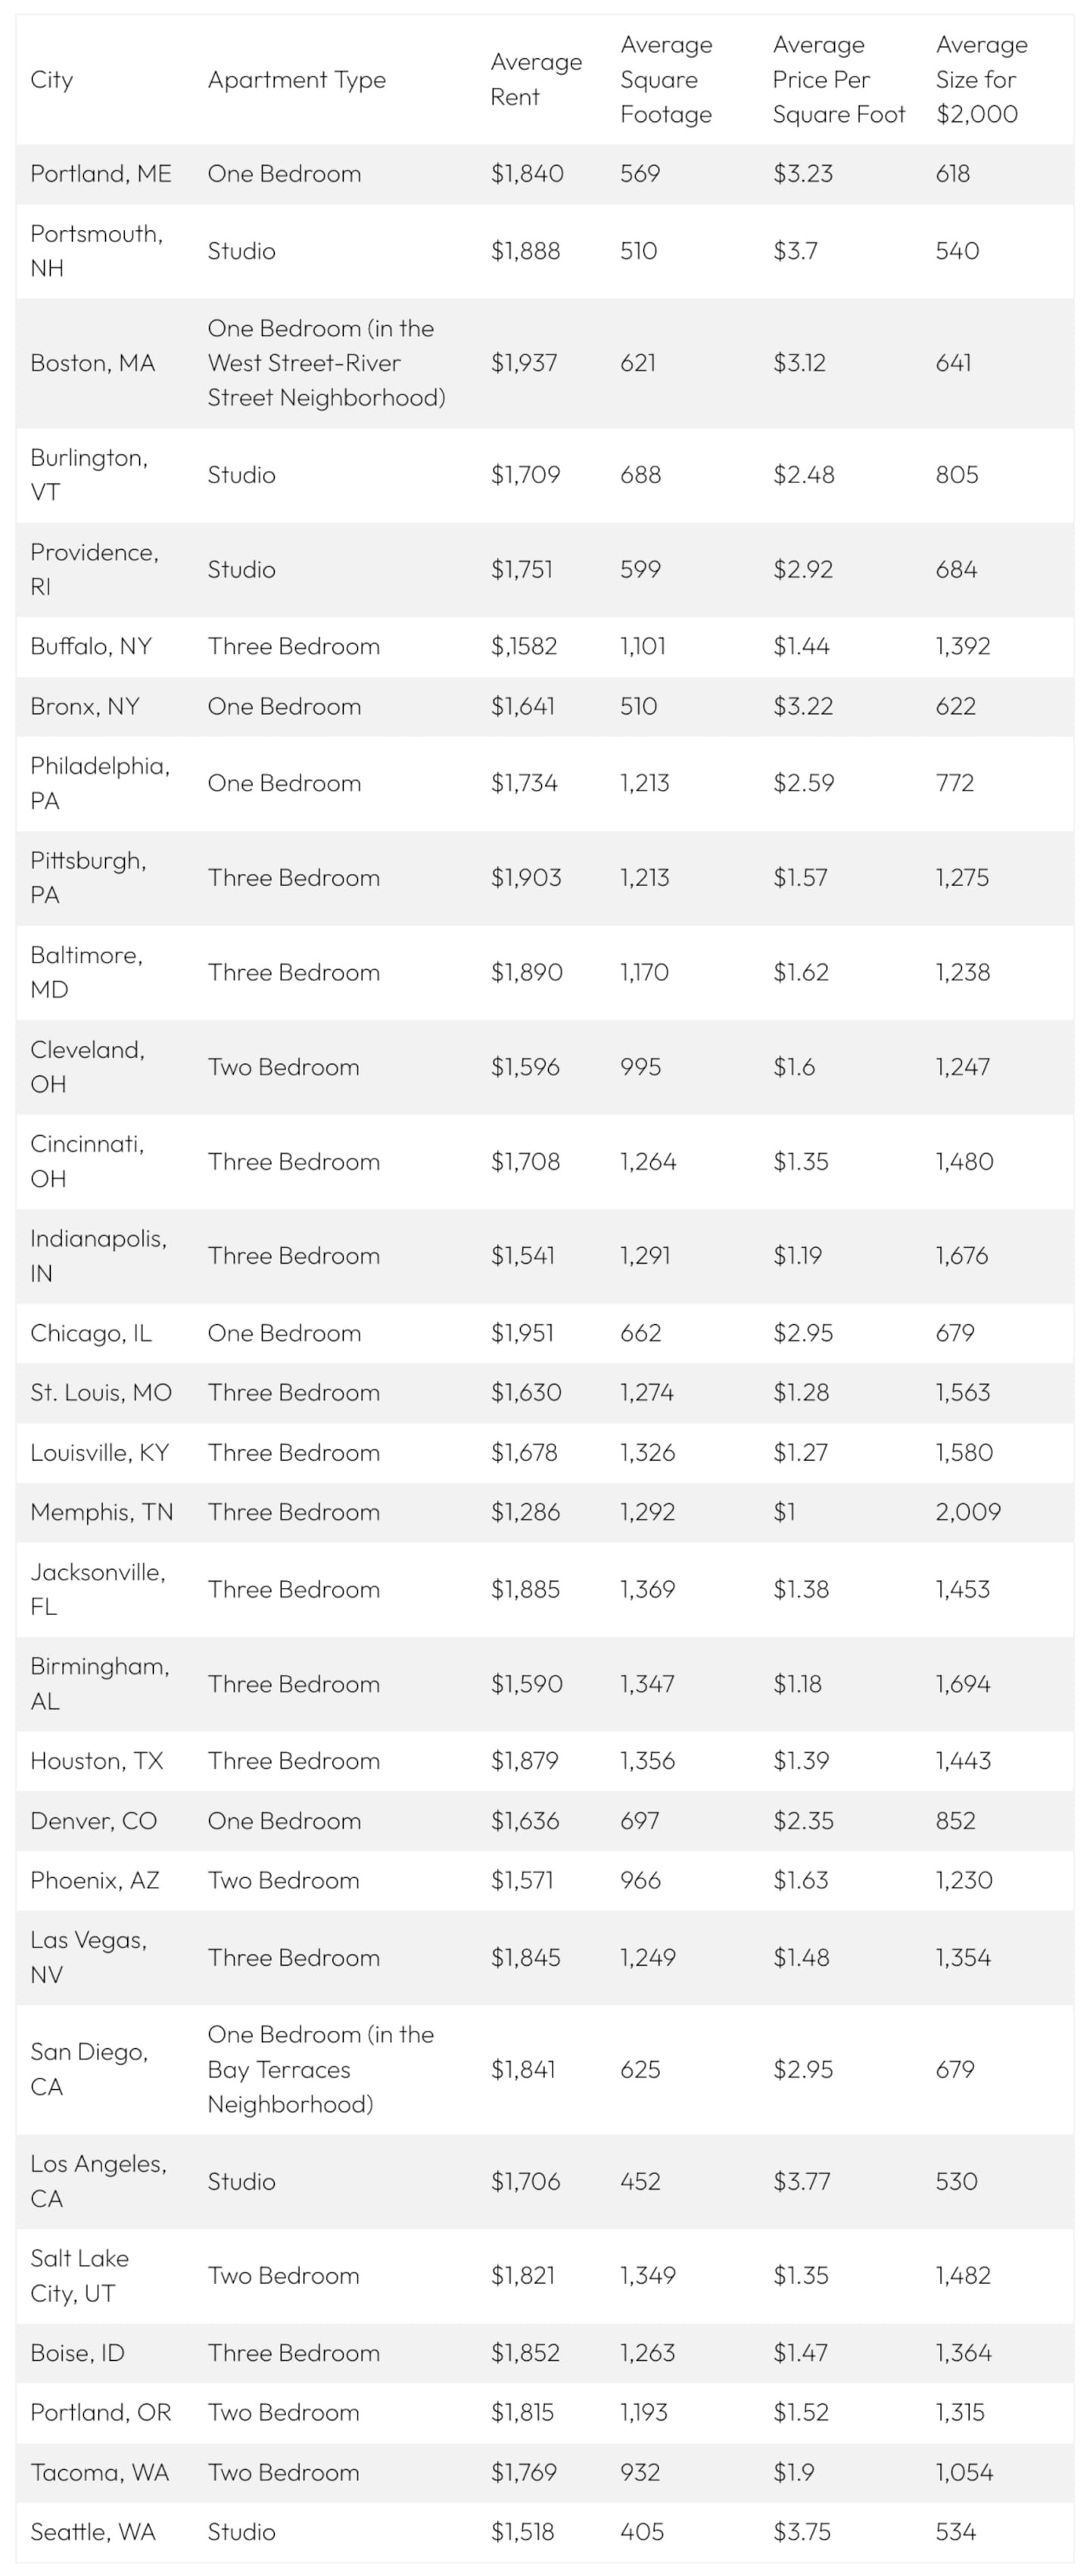Select the Memphis, TN city cell
This screenshot has width=1090, height=2576.
[x=102, y=1512]
